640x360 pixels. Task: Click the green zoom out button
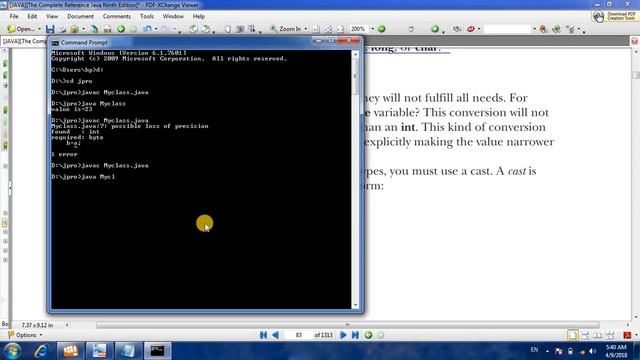click(381, 29)
